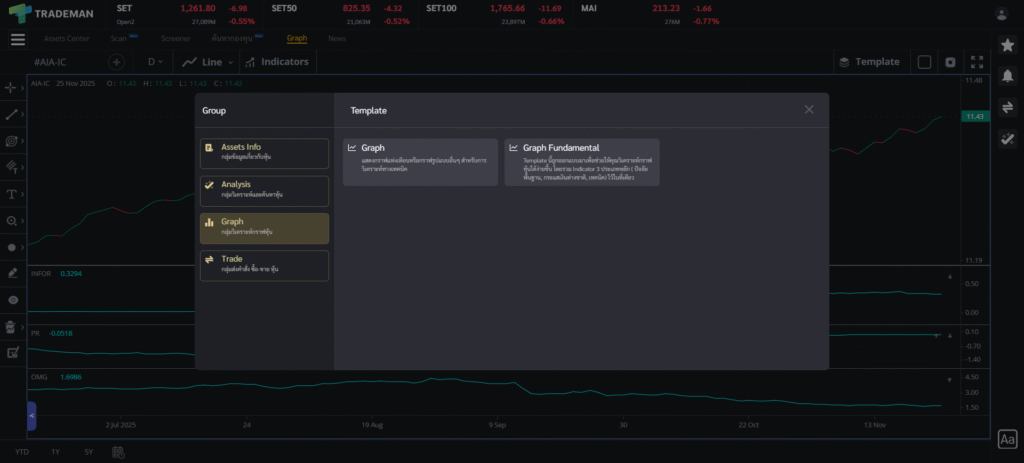Open the notifications bell icon
1024x463 pixels.
(1007, 77)
